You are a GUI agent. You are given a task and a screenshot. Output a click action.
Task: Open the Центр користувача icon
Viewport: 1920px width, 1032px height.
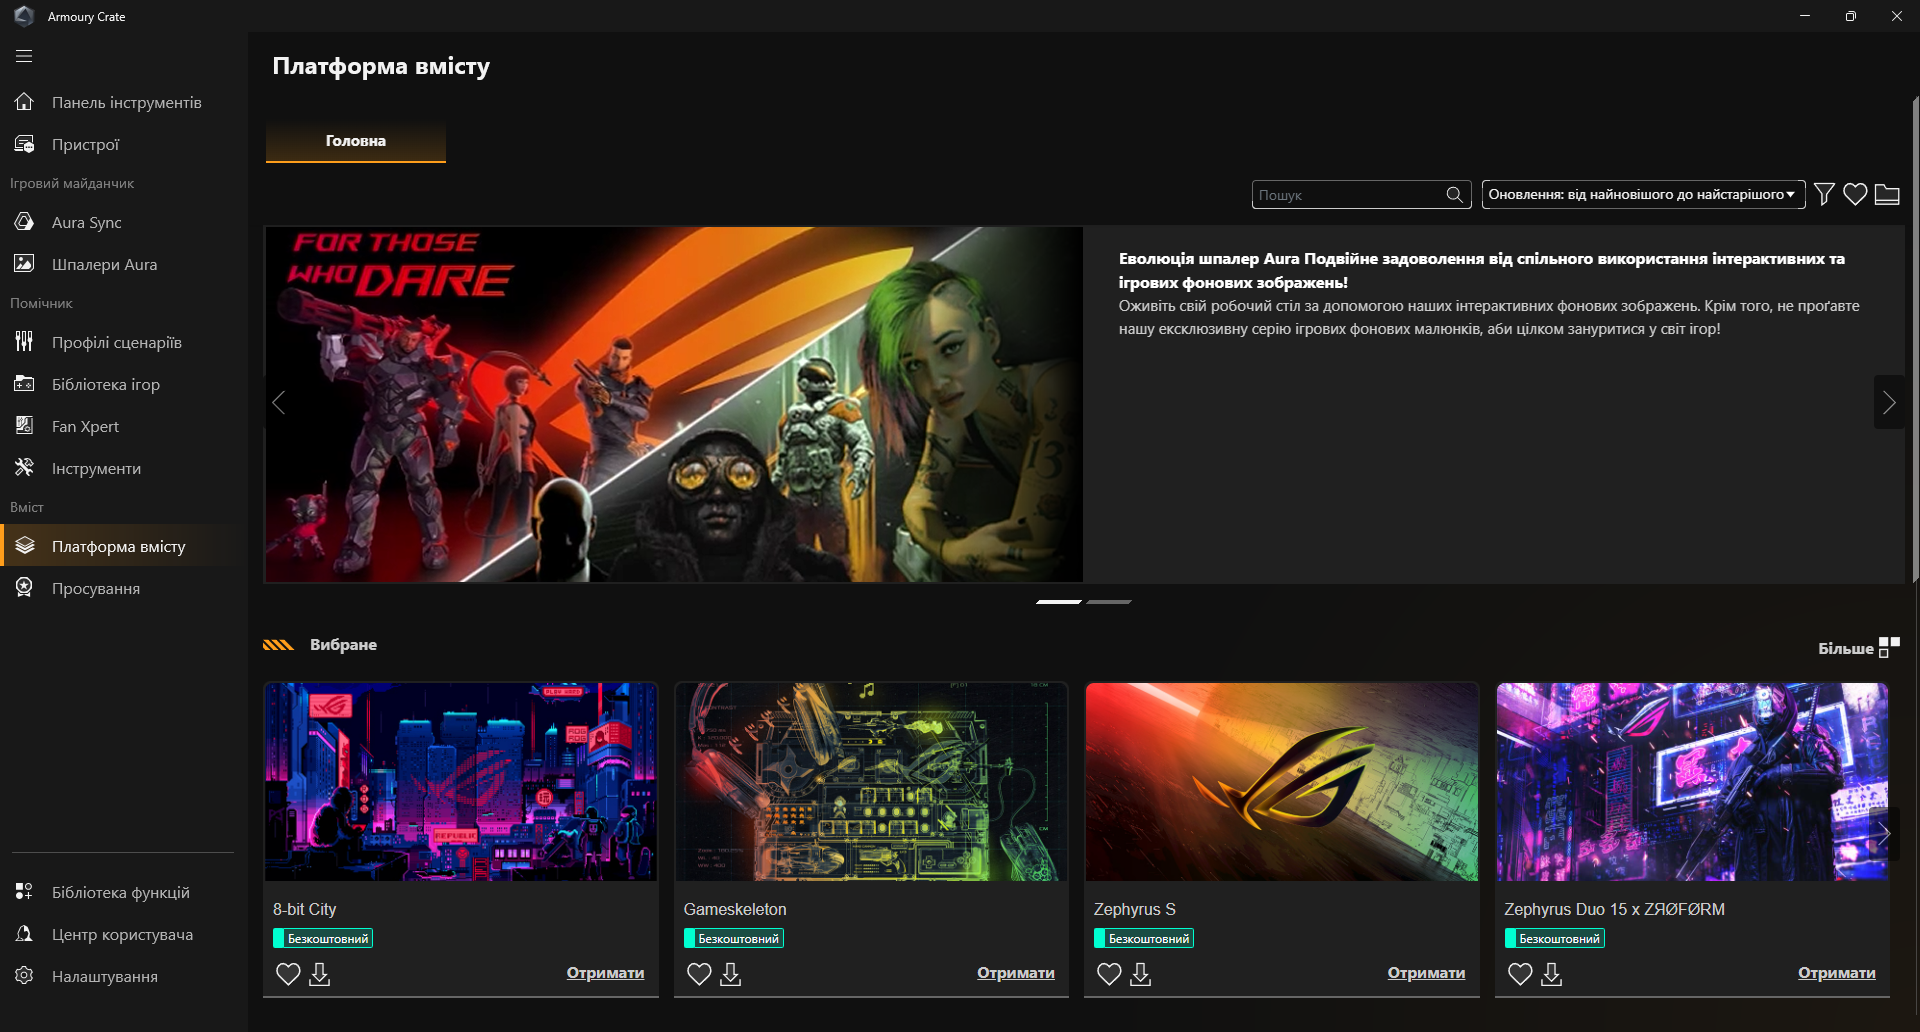tap(24, 934)
